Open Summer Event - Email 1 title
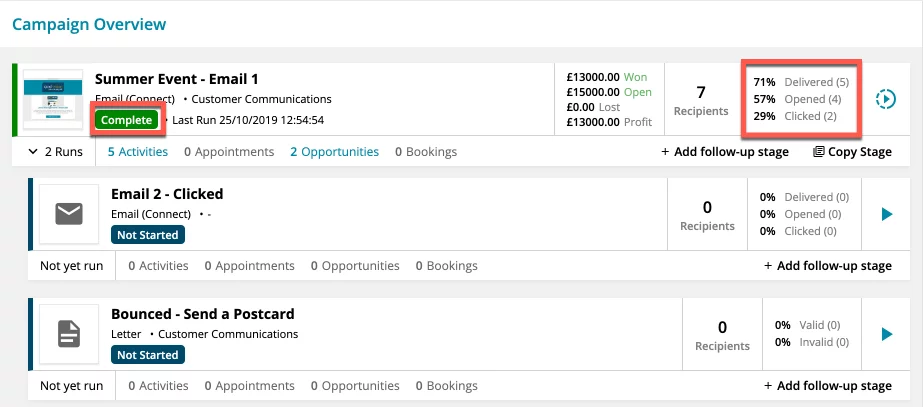923x407 pixels. point(177,79)
